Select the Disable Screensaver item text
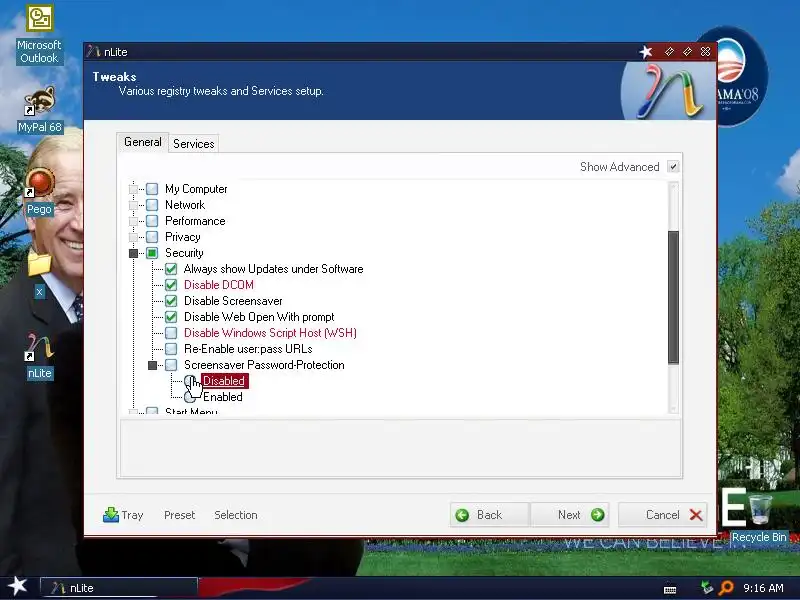 tap(233, 301)
